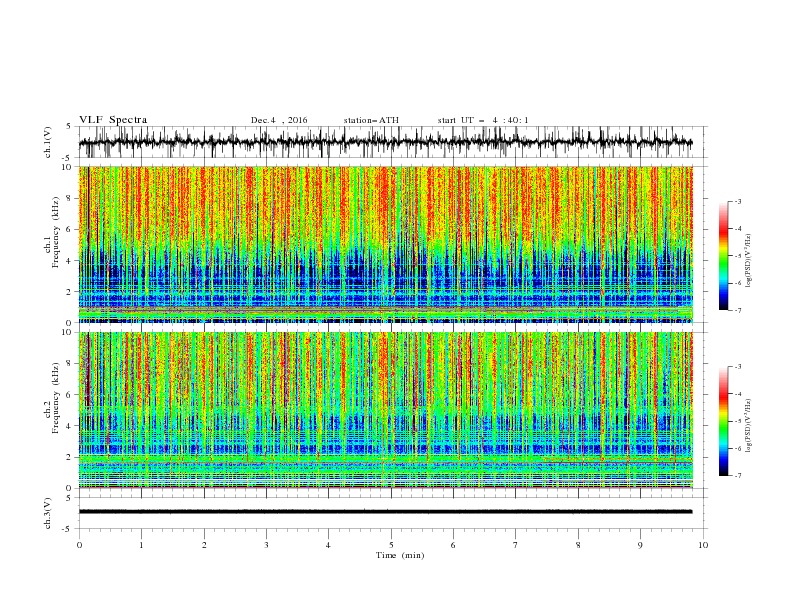This screenshot has height=612, width=792.
Task: Click the ch.3 flat waveform trace
Action: pos(385,512)
